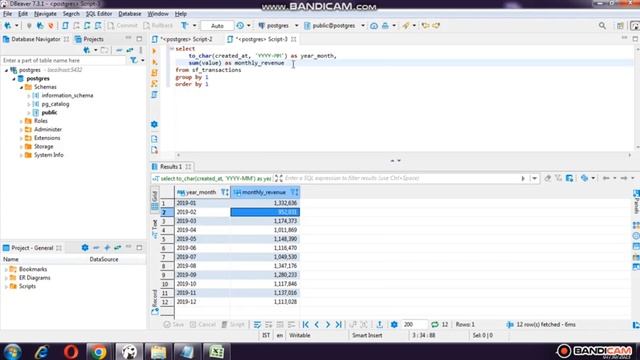Click the Commit button in toolbar
Viewport: 640px width, 360px height.
(122, 26)
